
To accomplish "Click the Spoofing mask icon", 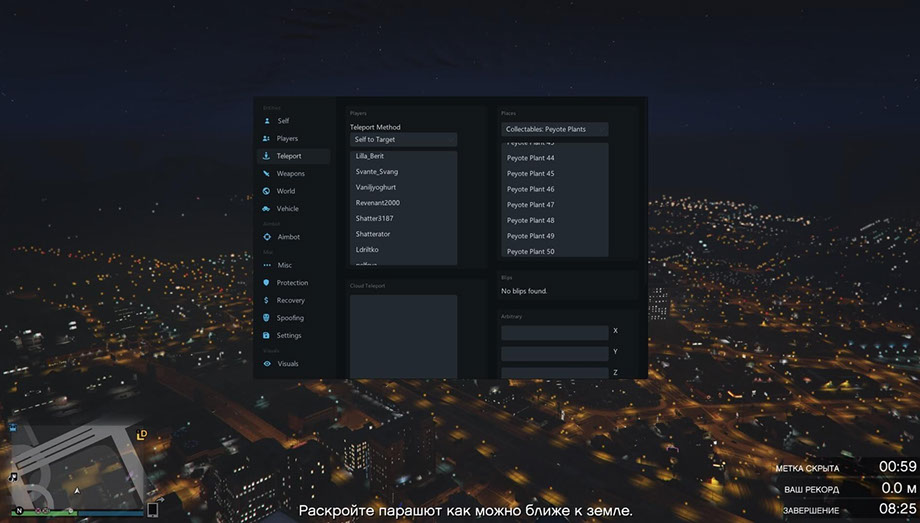I will [x=266, y=318].
